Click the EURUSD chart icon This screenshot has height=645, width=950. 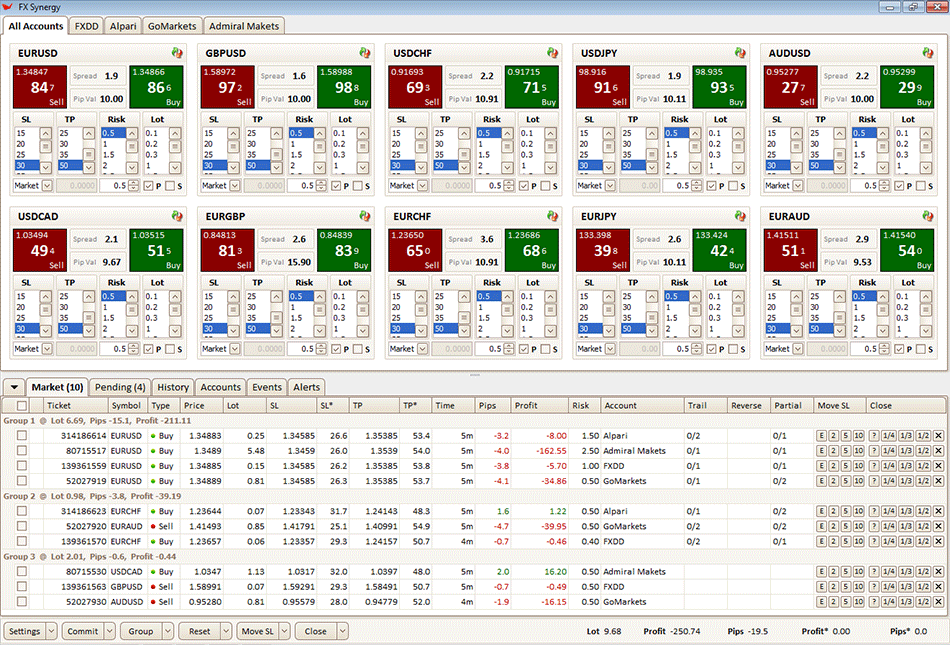point(177,53)
